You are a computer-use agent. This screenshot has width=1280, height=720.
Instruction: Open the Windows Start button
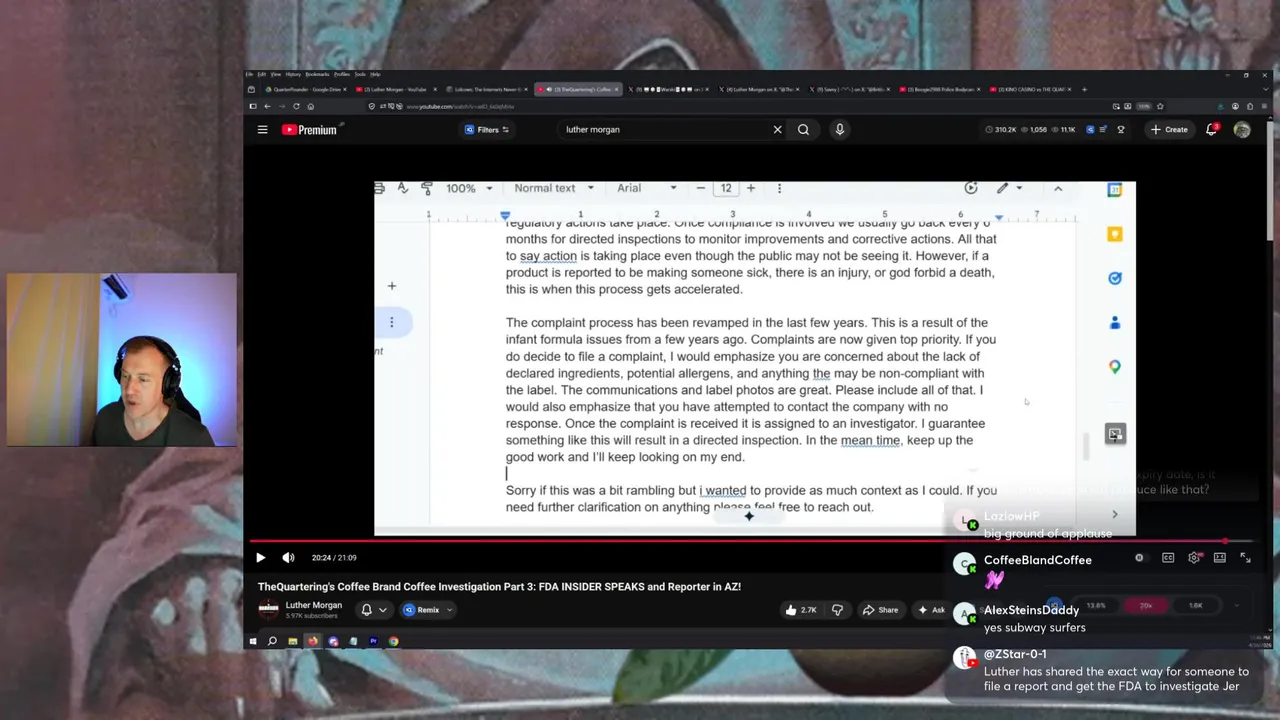(x=253, y=641)
